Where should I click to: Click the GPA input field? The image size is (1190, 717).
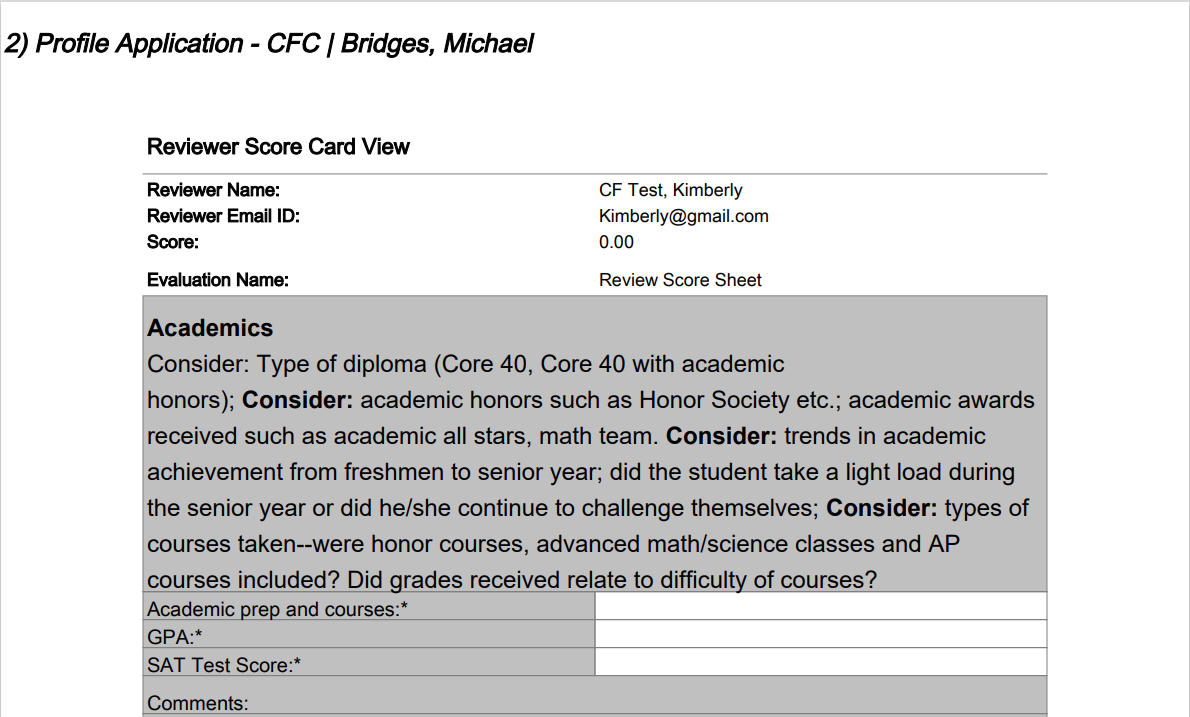820,634
